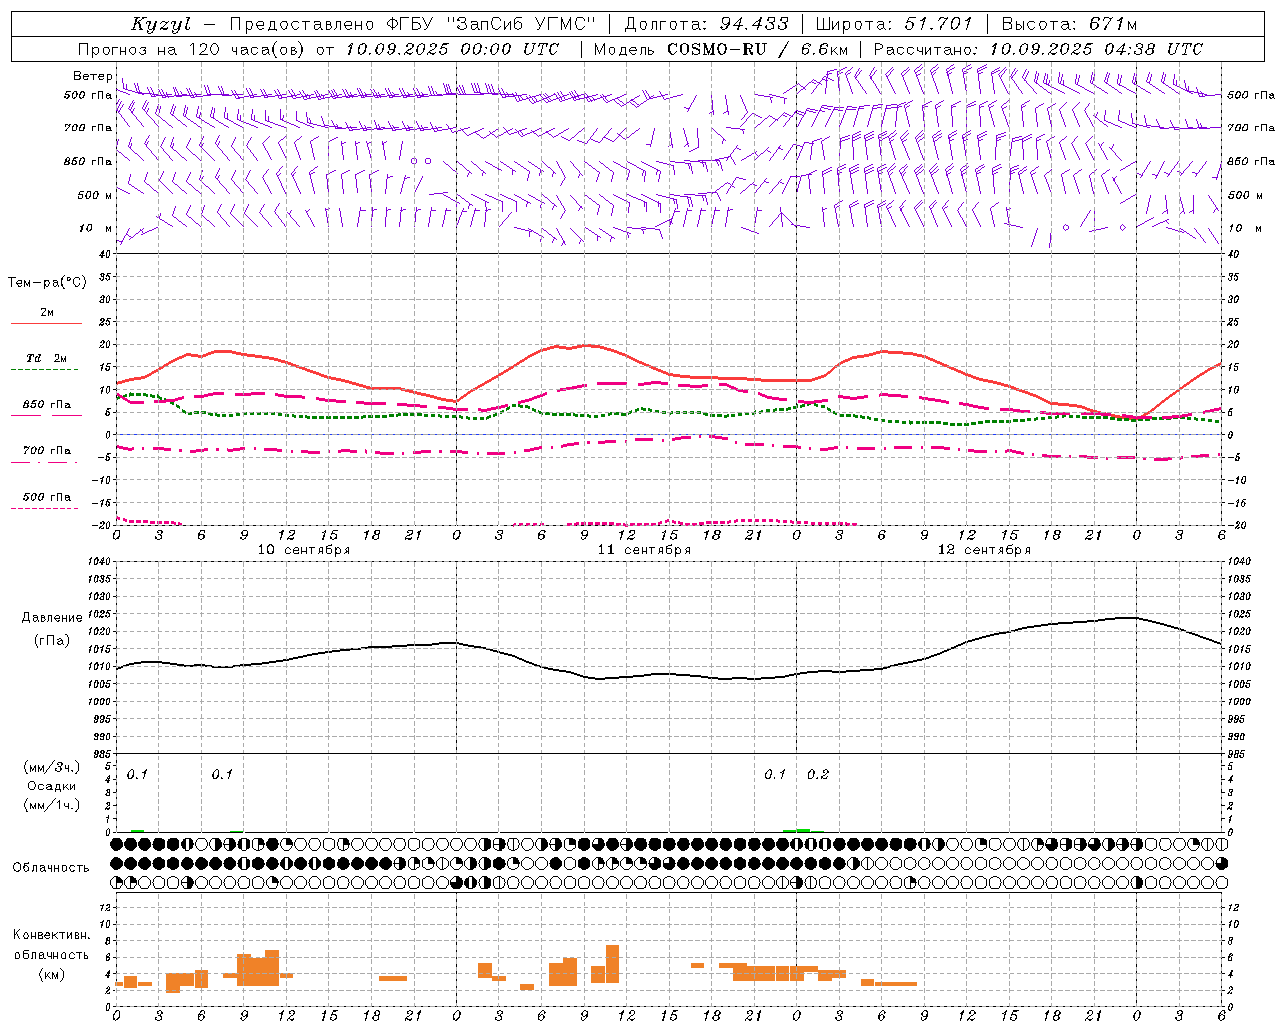The height and width of the screenshot is (1024, 1280).
Task: Click the 500 м wind level label on the left
Action: pyautogui.click(x=94, y=195)
